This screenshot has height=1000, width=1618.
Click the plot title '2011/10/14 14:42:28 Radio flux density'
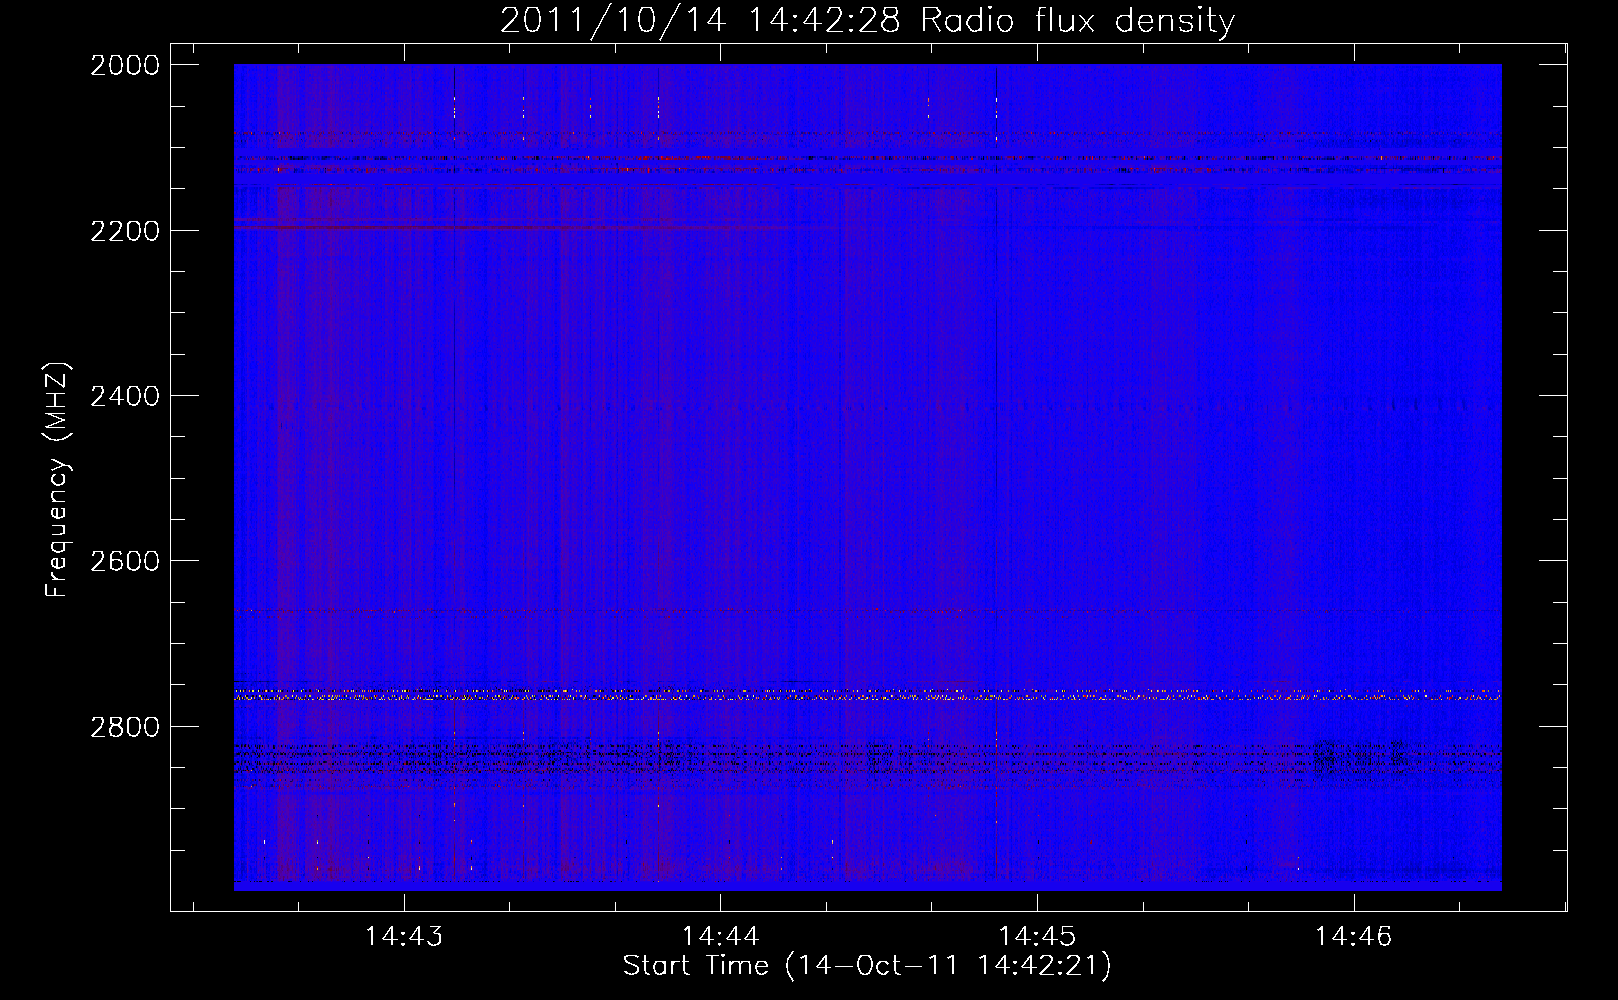tap(867, 20)
